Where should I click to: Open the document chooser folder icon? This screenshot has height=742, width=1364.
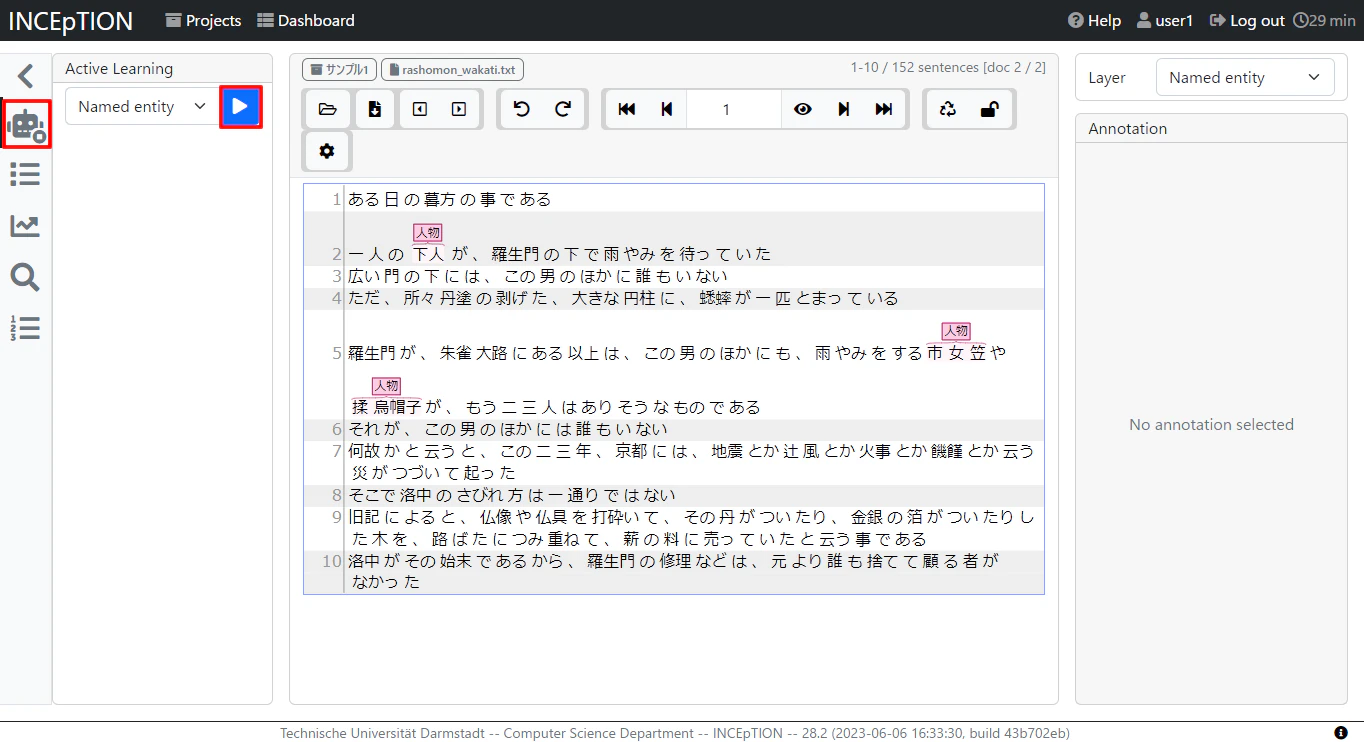[x=327, y=110]
